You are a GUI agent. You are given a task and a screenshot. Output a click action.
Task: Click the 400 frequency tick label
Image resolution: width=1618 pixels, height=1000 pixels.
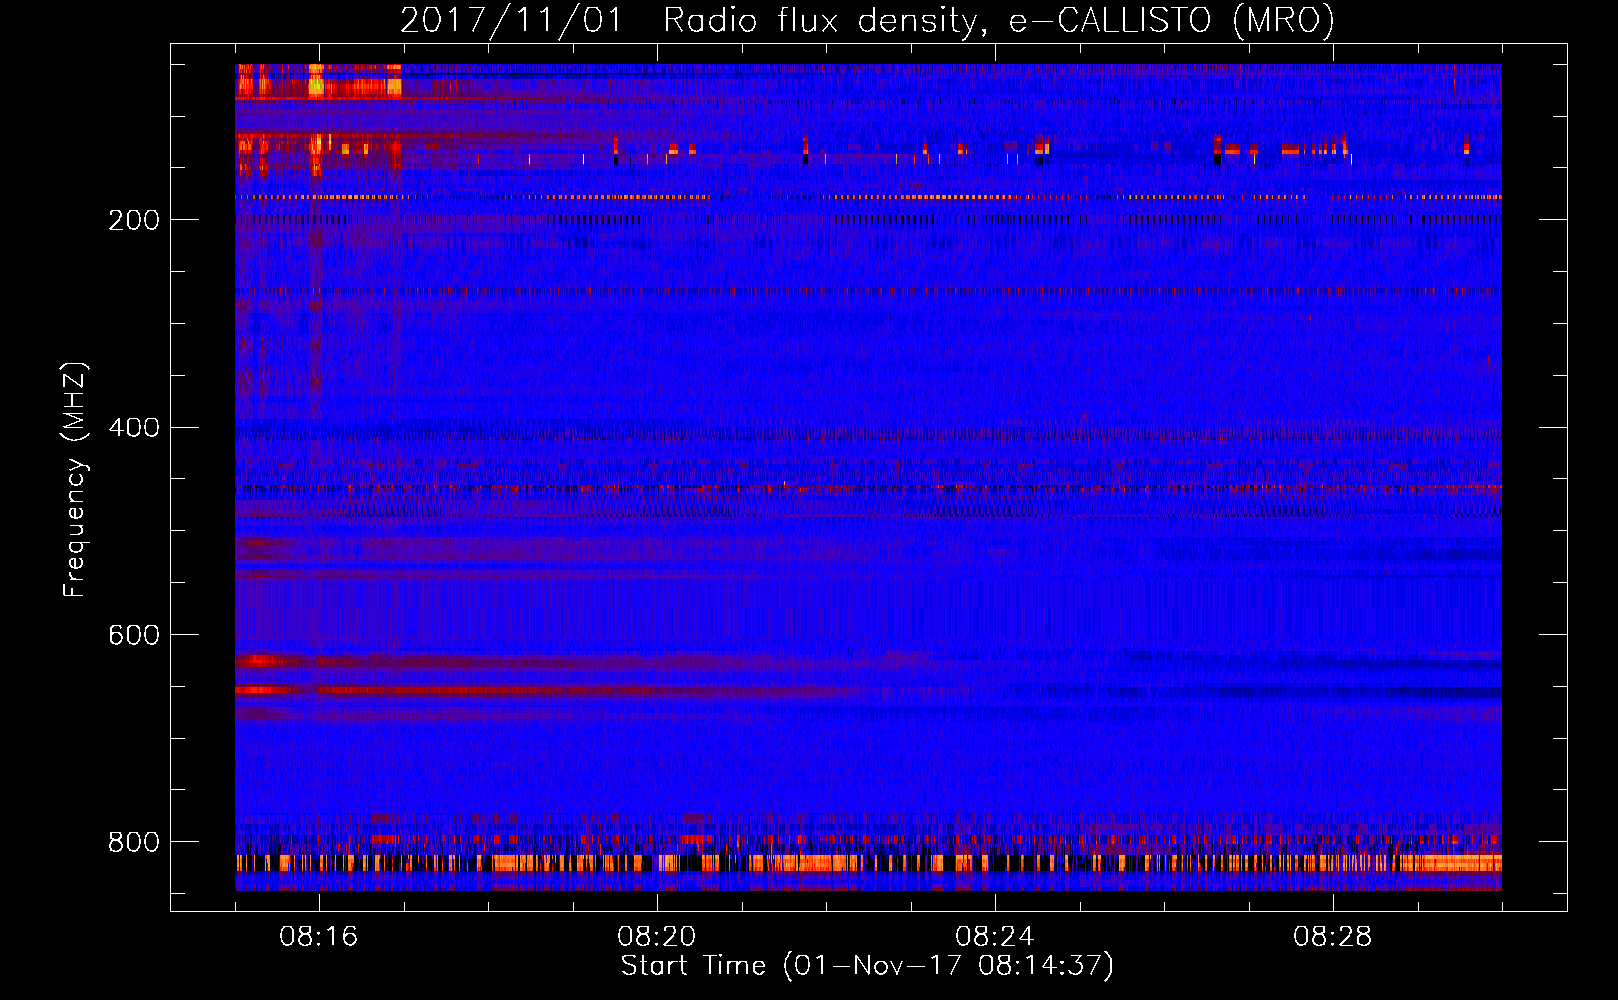click(134, 428)
